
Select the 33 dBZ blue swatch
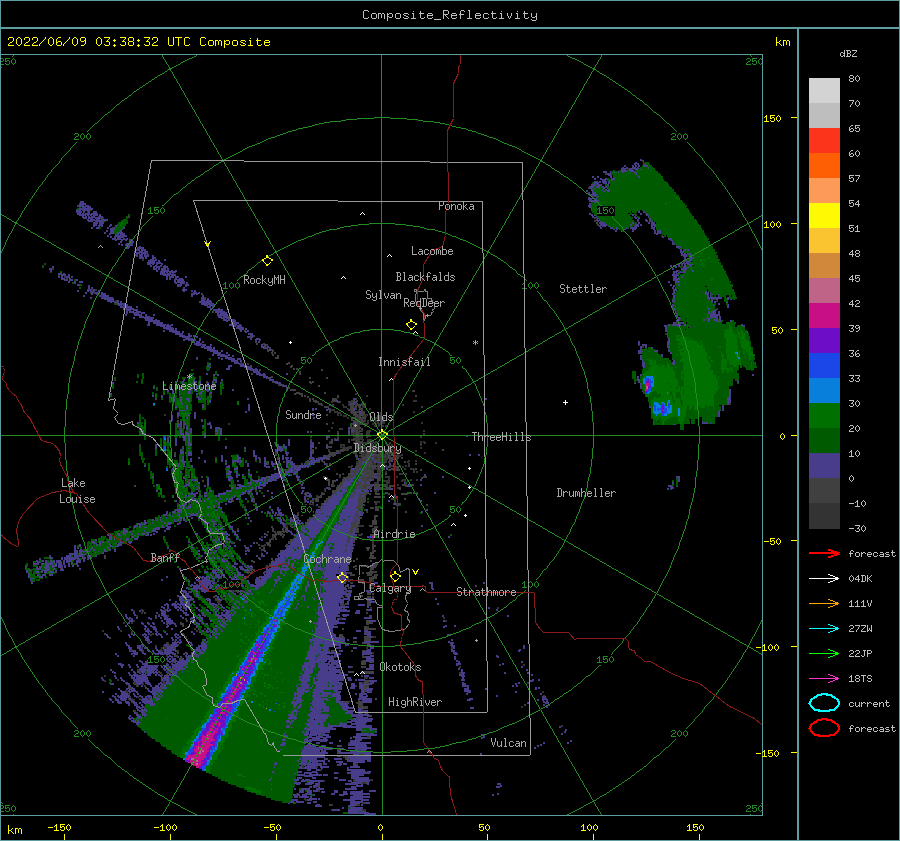pyautogui.click(x=824, y=390)
